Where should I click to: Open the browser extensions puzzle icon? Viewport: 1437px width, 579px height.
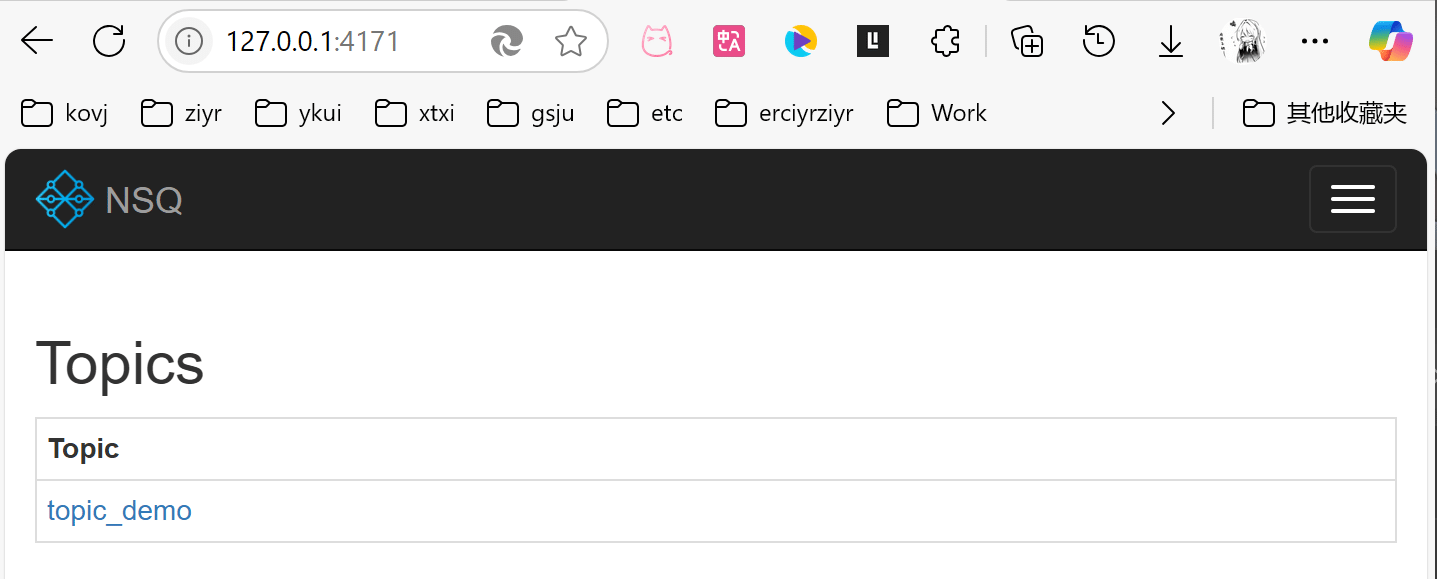click(945, 41)
